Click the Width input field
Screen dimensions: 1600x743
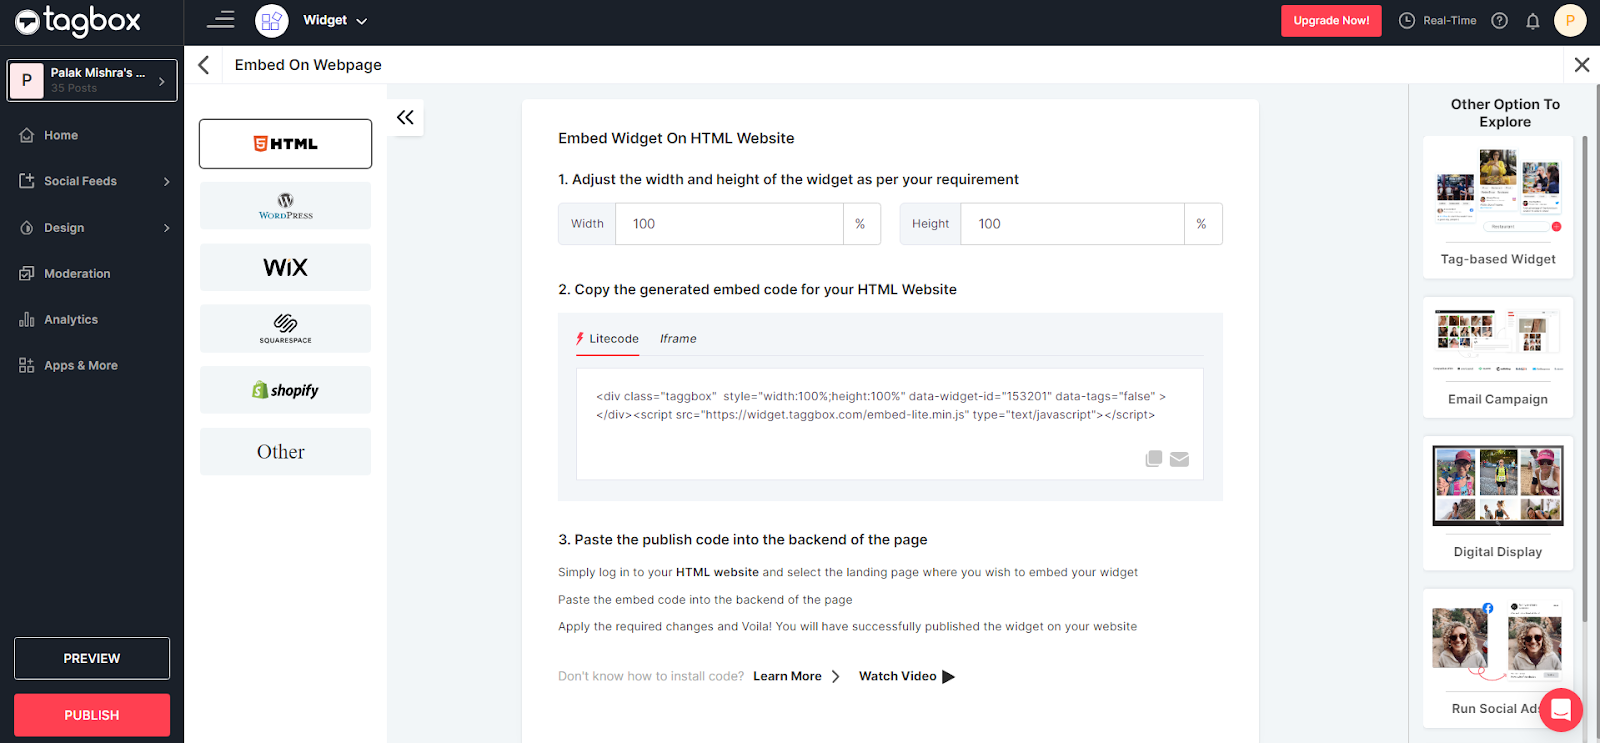729,224
